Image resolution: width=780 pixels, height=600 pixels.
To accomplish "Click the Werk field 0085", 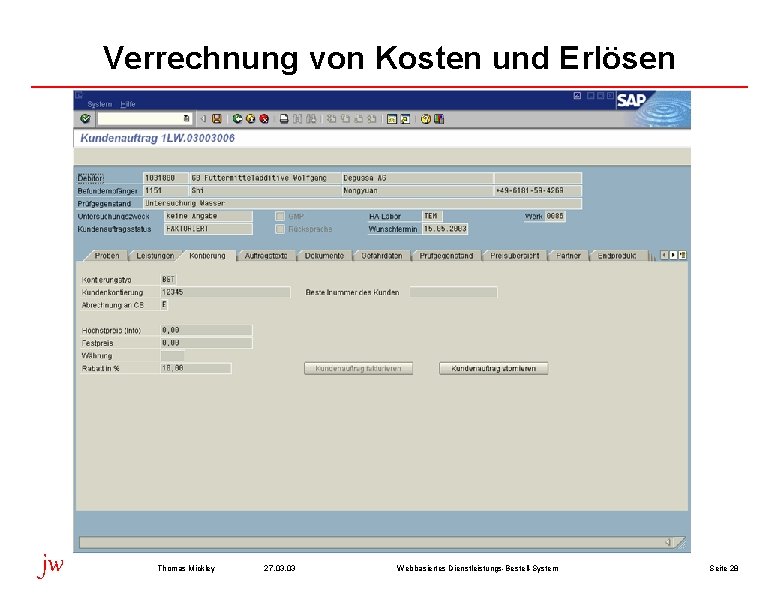I will coord(555,216).
